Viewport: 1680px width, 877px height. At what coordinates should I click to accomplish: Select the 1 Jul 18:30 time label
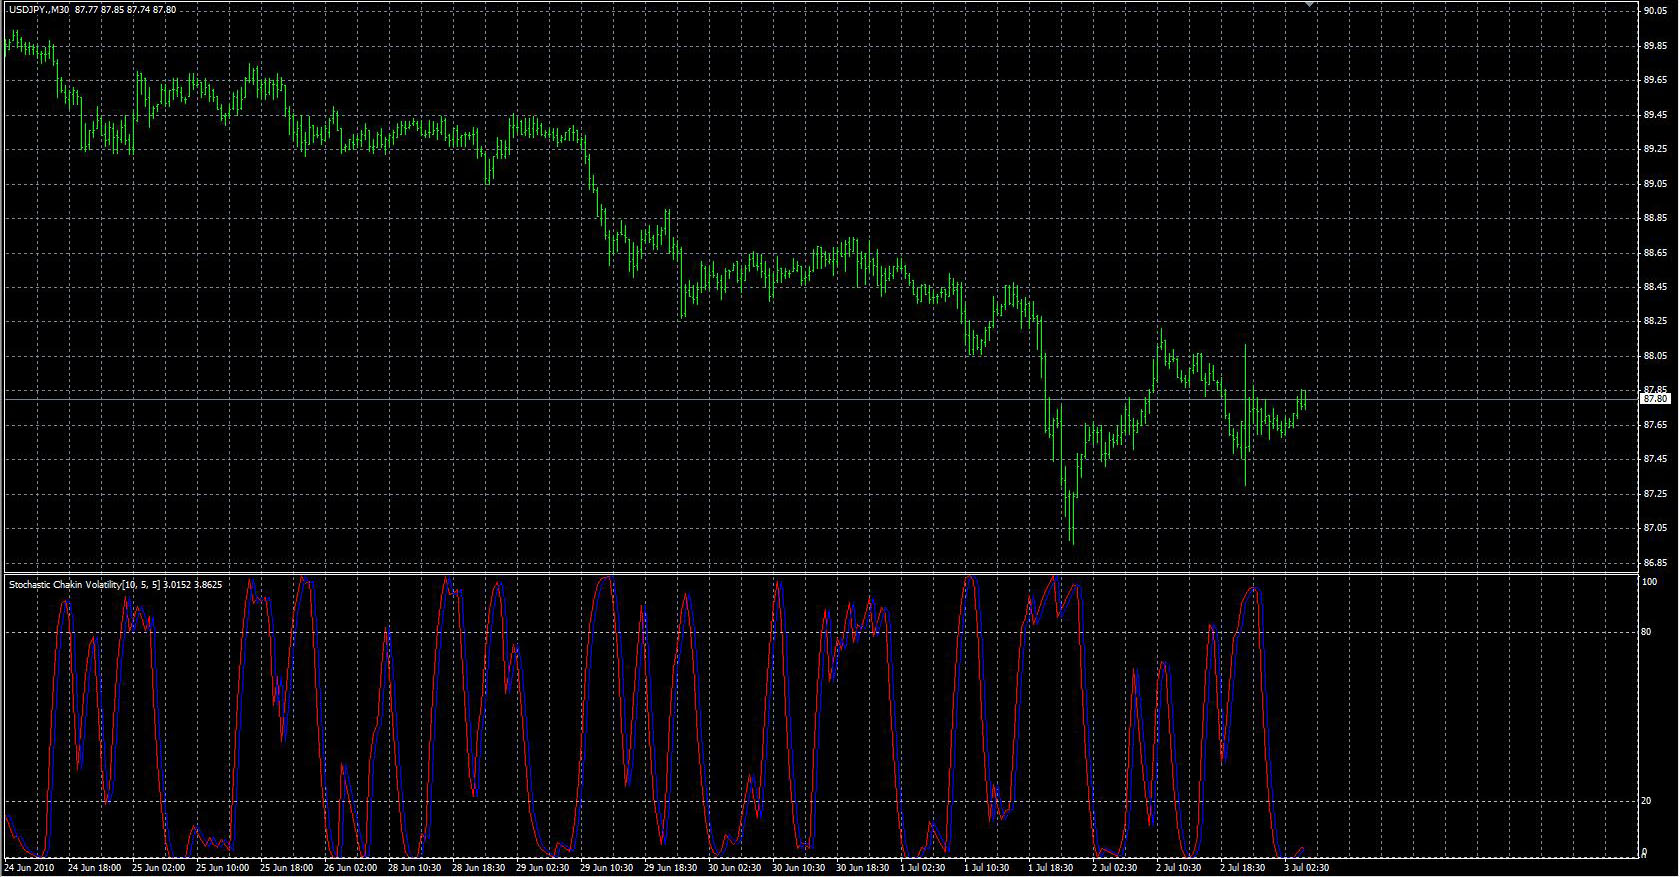click(1050, 868)
